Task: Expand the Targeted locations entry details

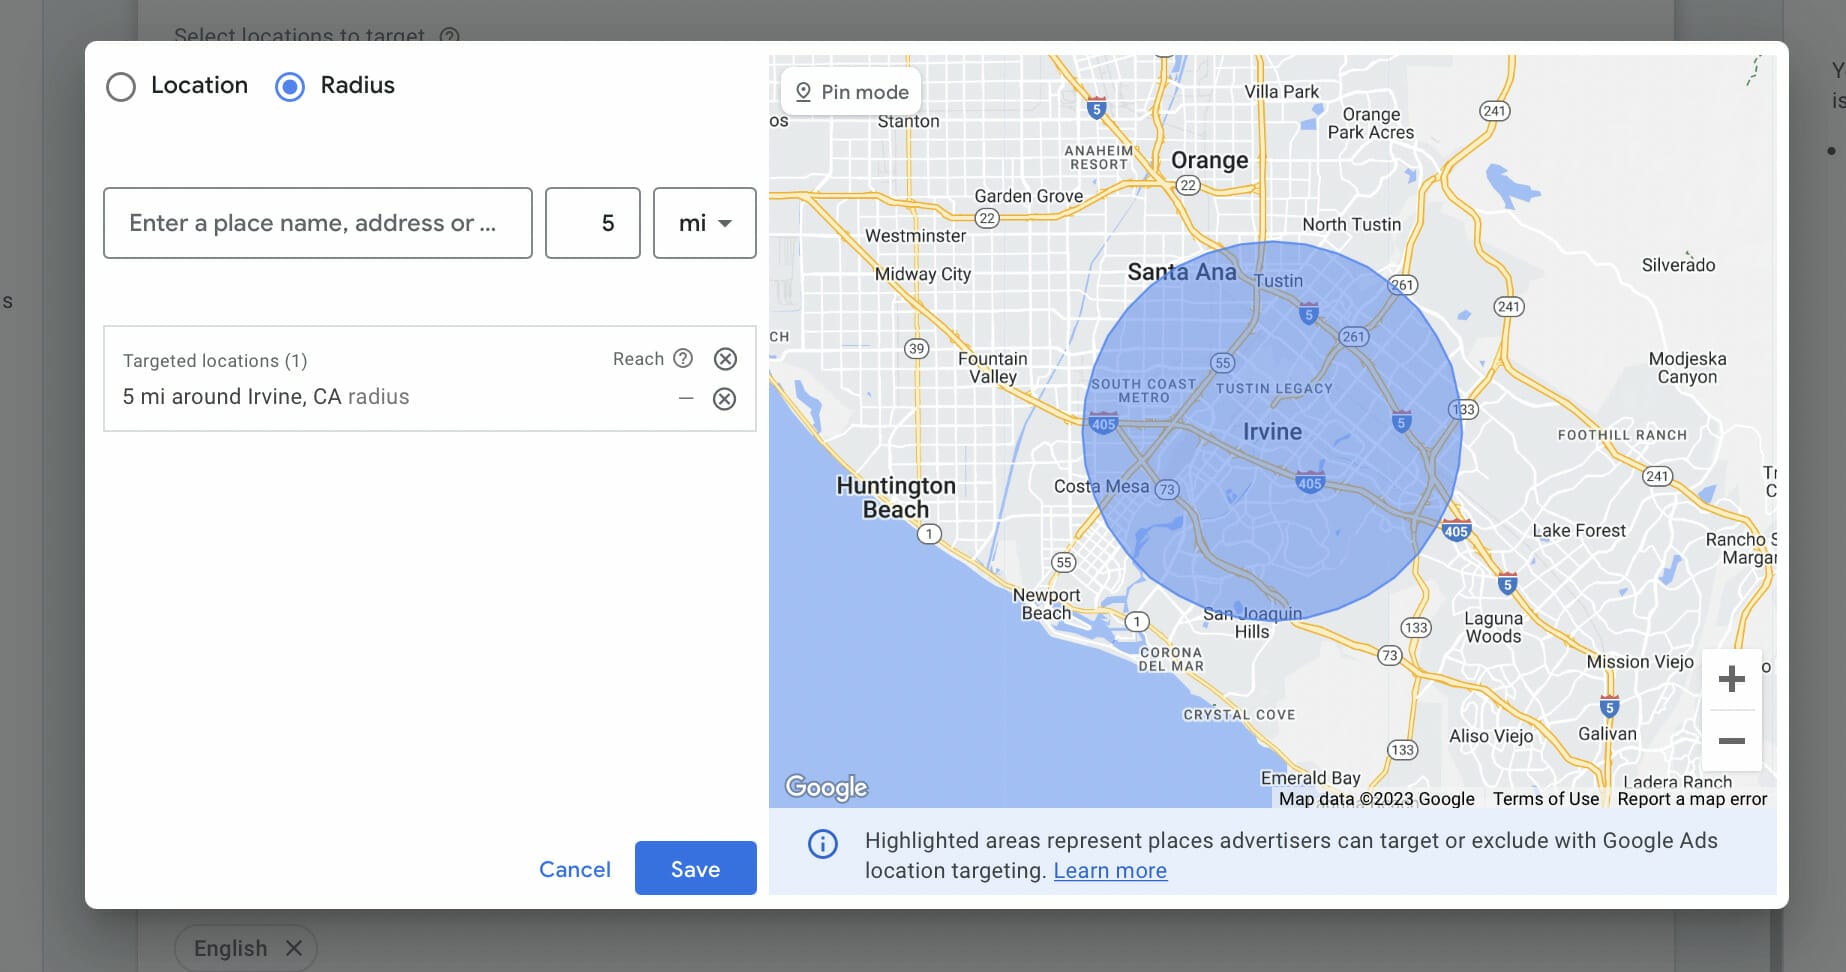Action: pyautogui.click(x=265, y=397)
